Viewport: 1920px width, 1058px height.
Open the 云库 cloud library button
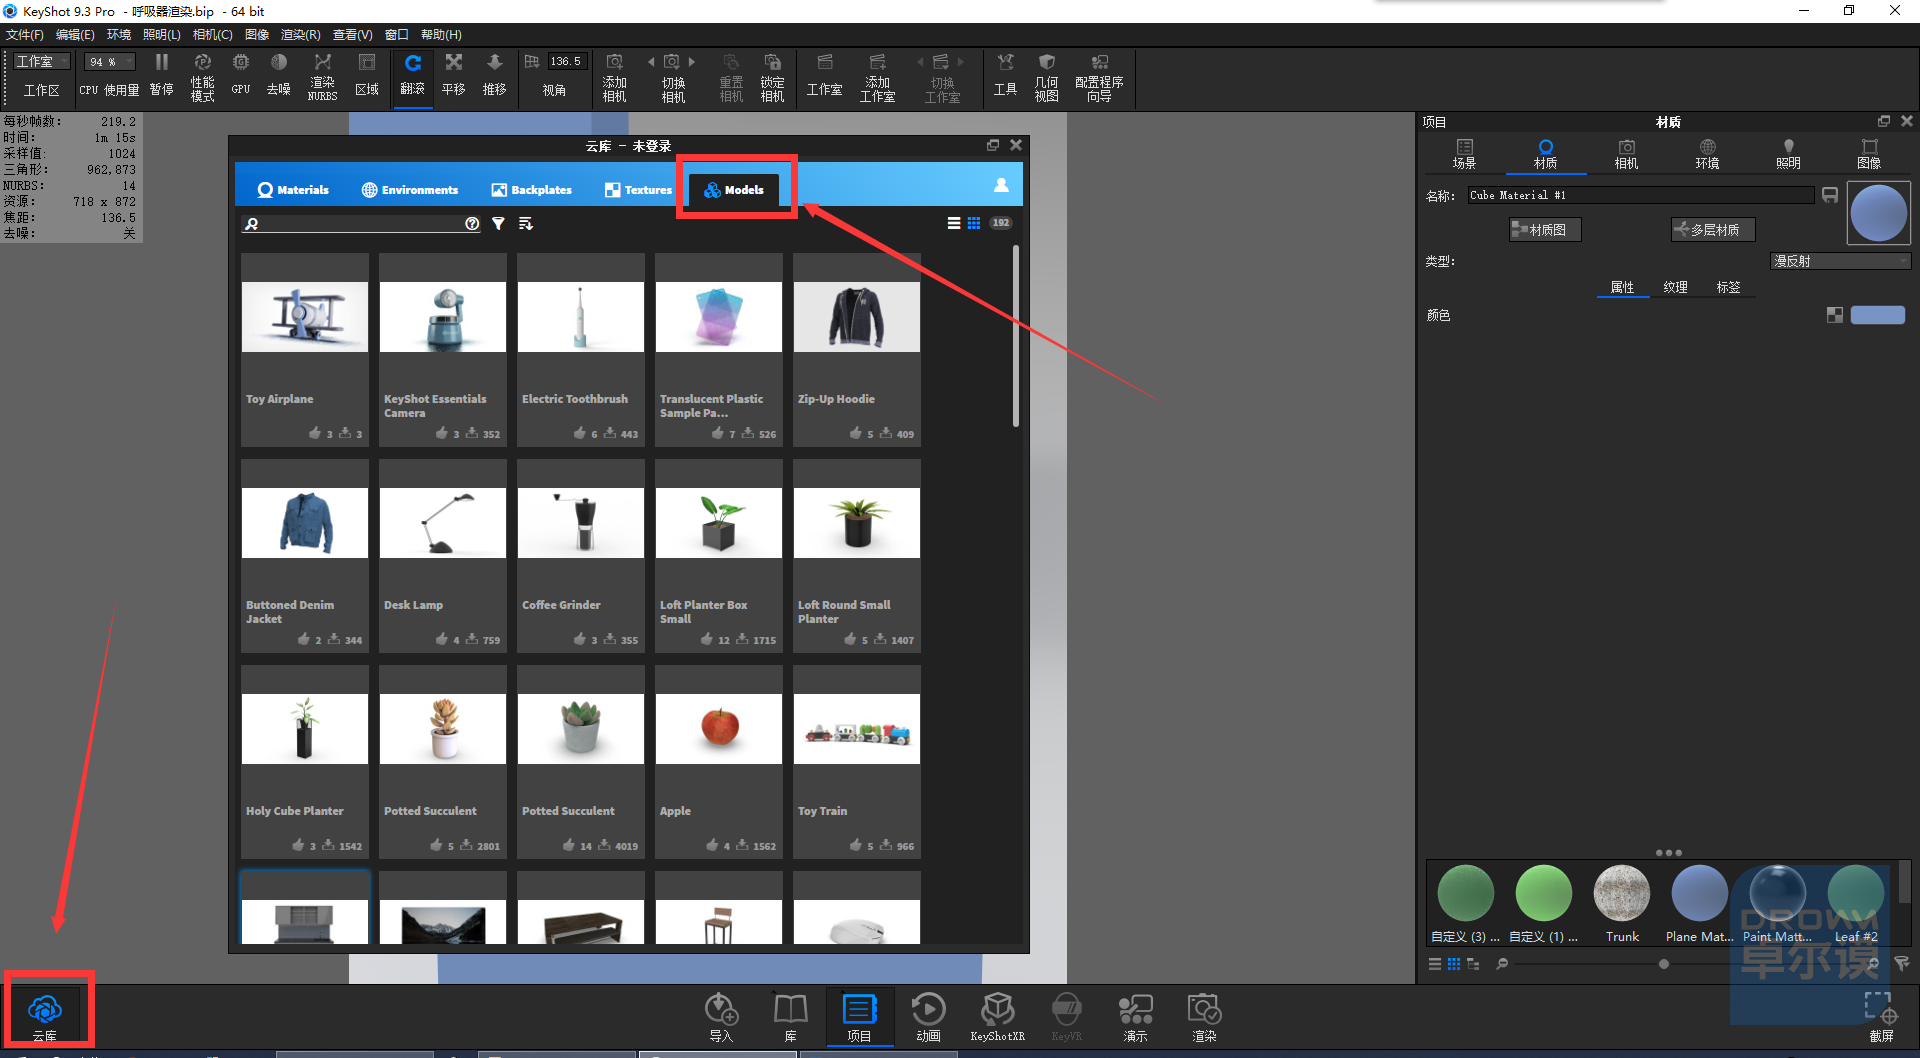click(x=45, y=1015)
